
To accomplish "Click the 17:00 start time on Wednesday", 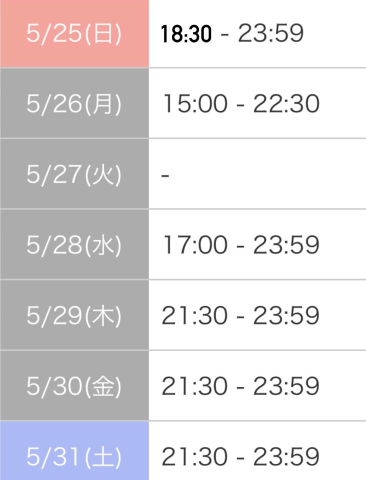I will pyautogui.click(x=195, y=245).
